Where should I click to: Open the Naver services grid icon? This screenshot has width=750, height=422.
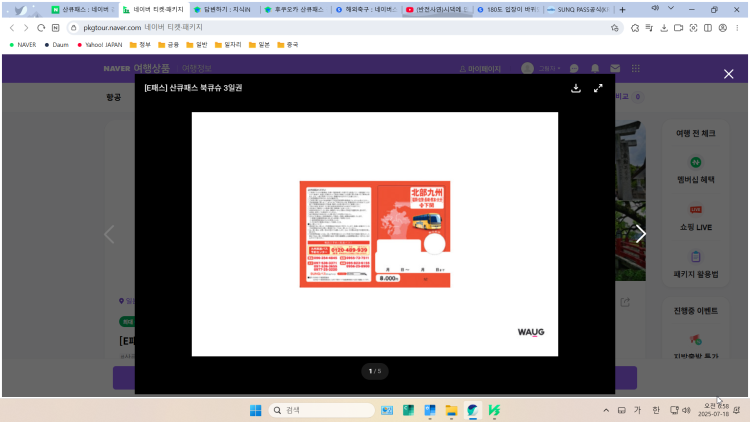pyautogui.click(x=635, y=68)
